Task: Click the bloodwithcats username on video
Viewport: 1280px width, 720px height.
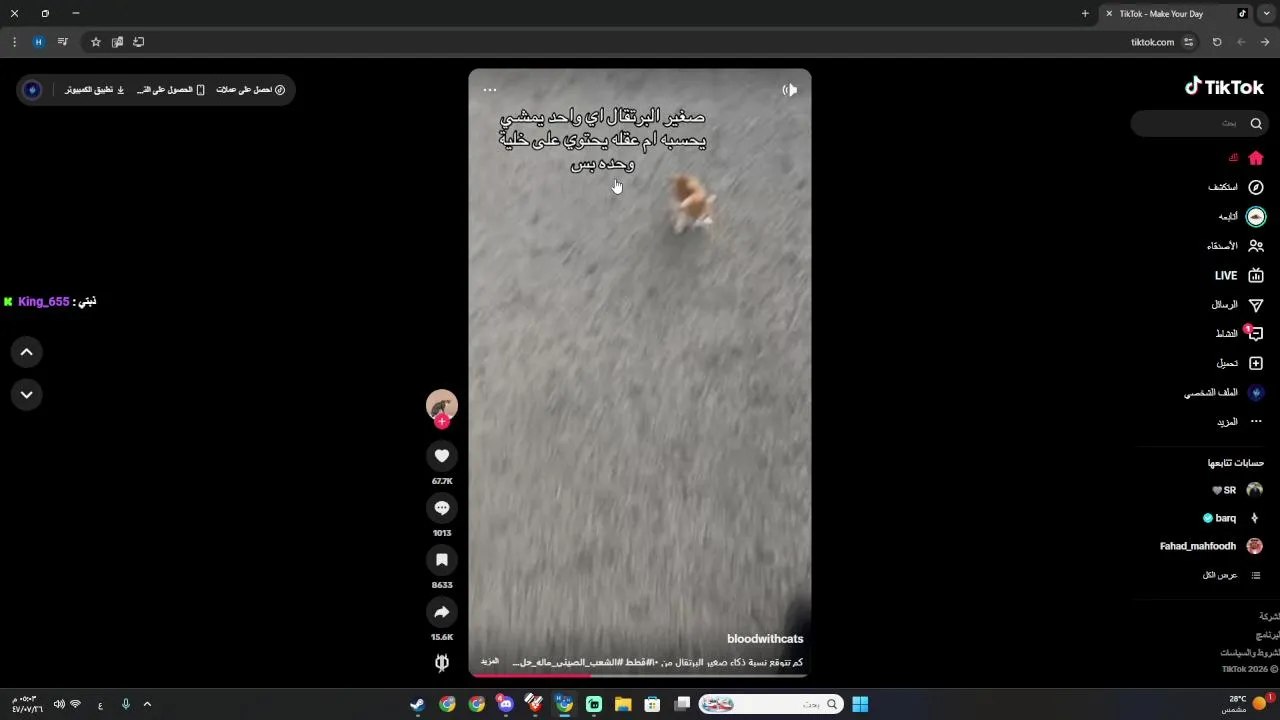Action: tap(765, 639)
